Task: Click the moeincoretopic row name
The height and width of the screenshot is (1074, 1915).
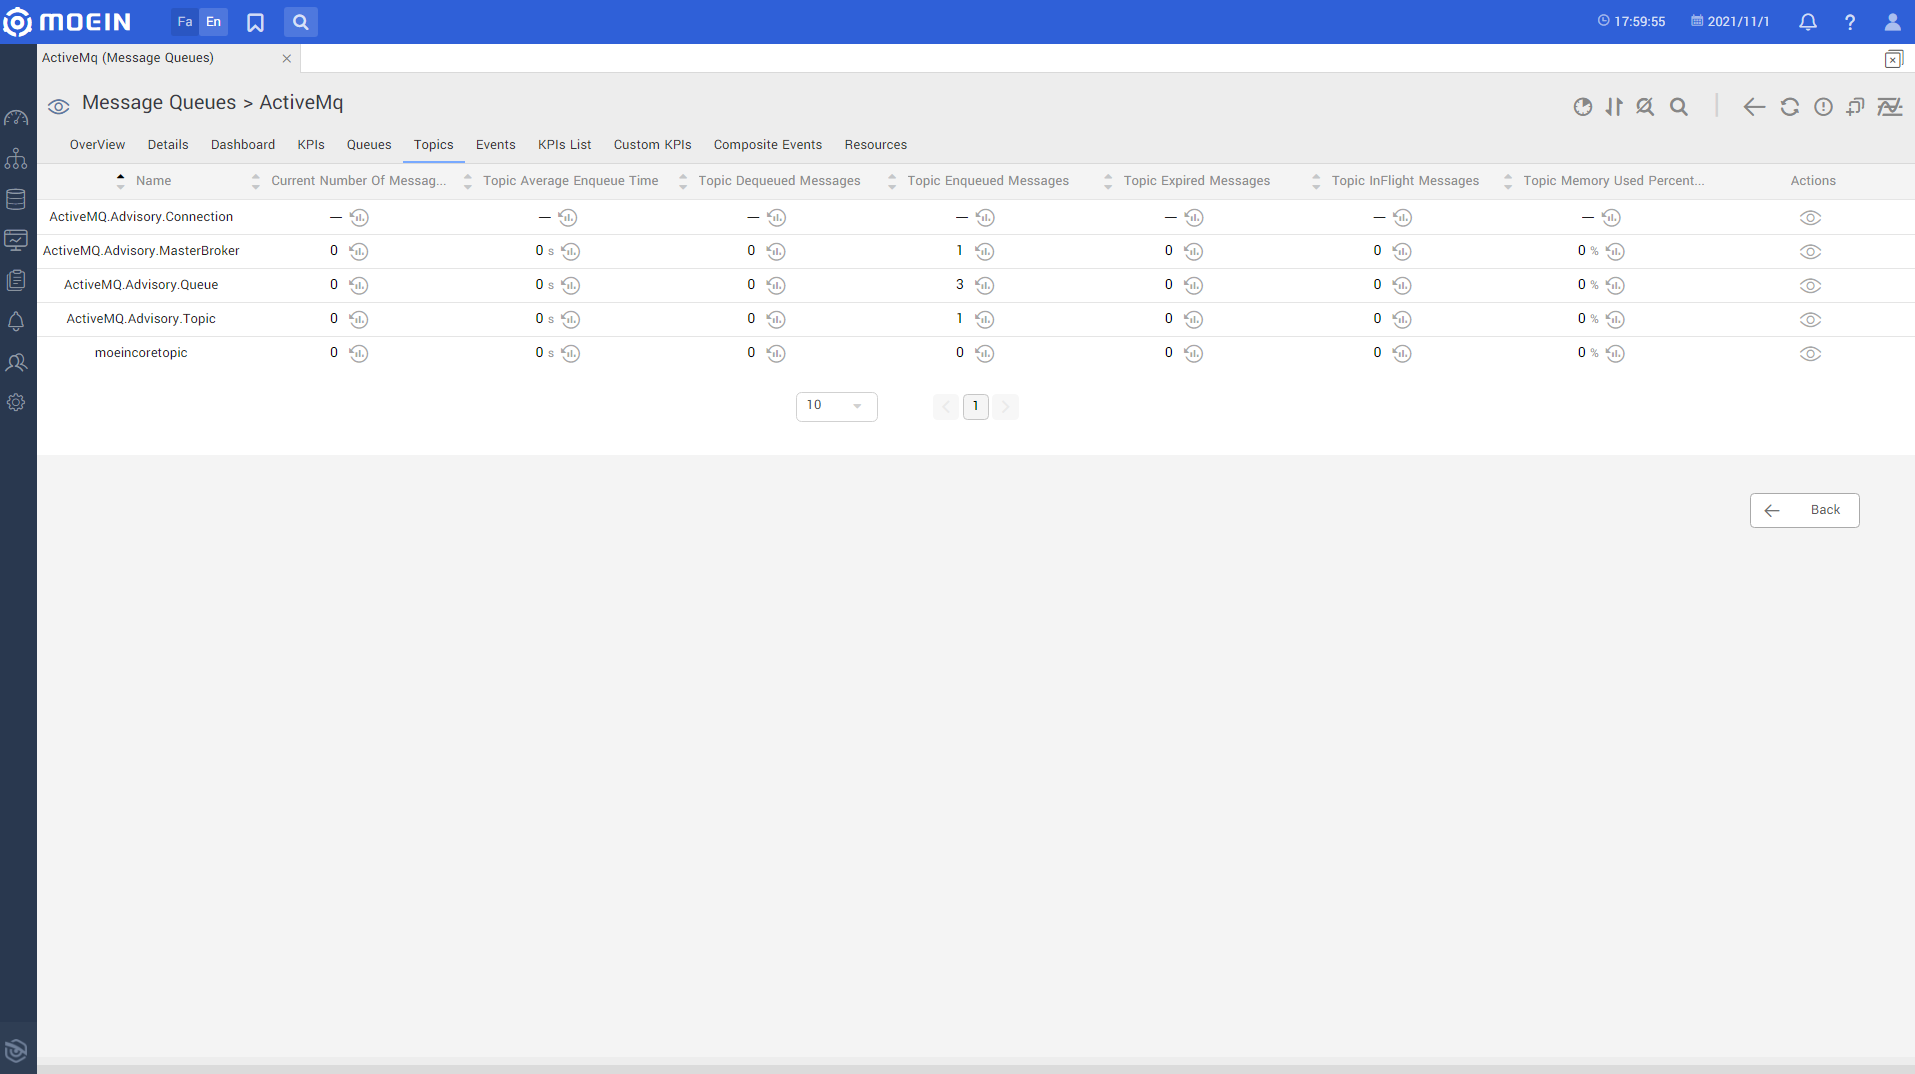Action: click(141, 353)
